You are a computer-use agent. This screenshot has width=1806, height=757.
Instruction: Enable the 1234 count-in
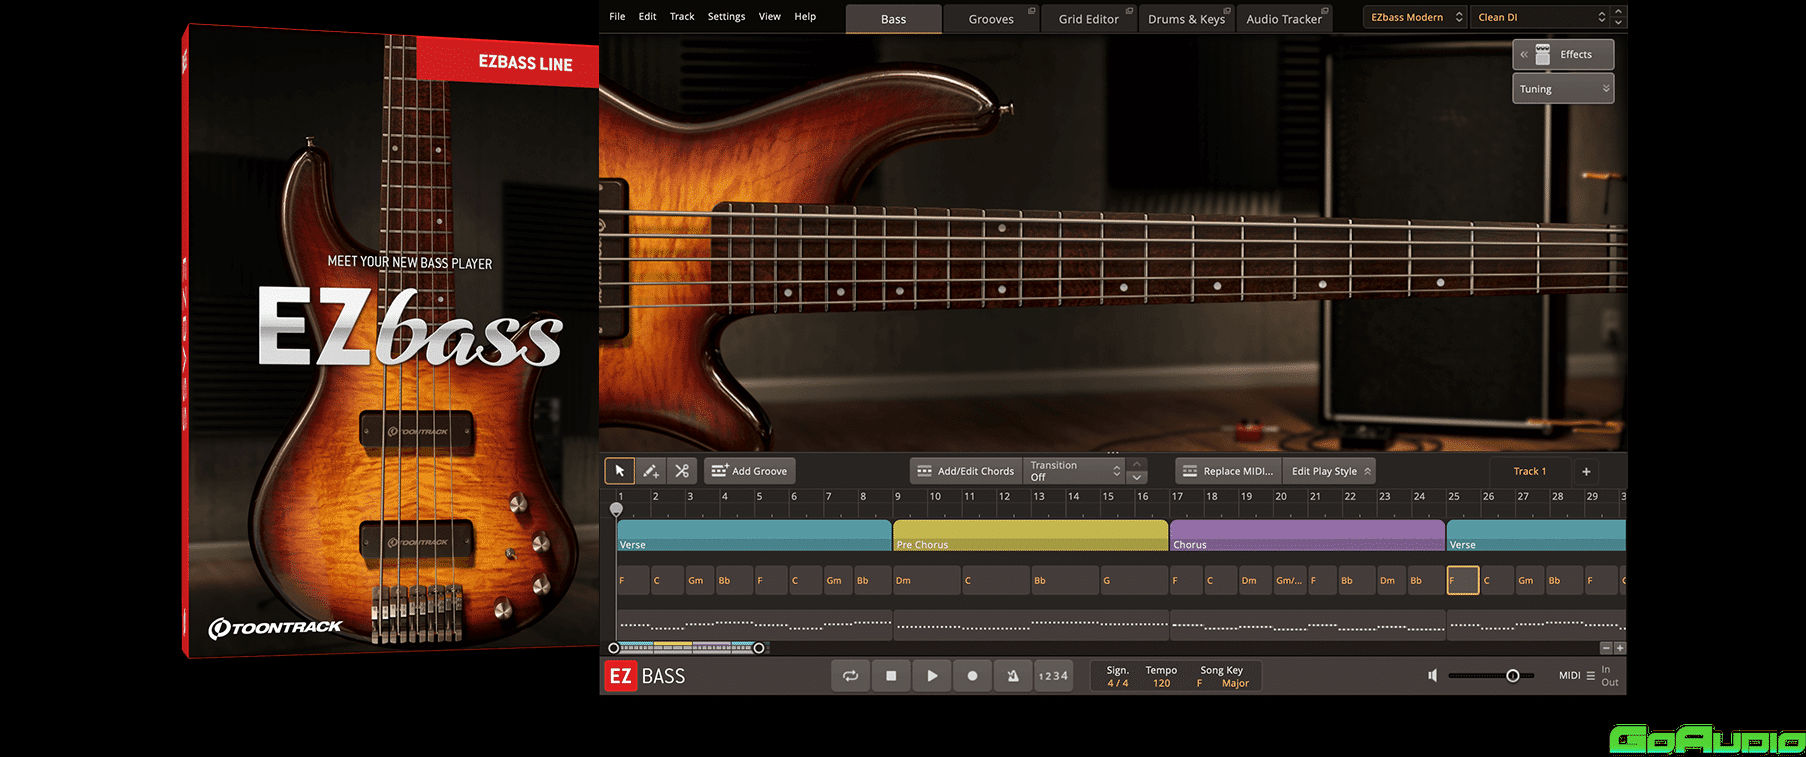(1053, 676)
